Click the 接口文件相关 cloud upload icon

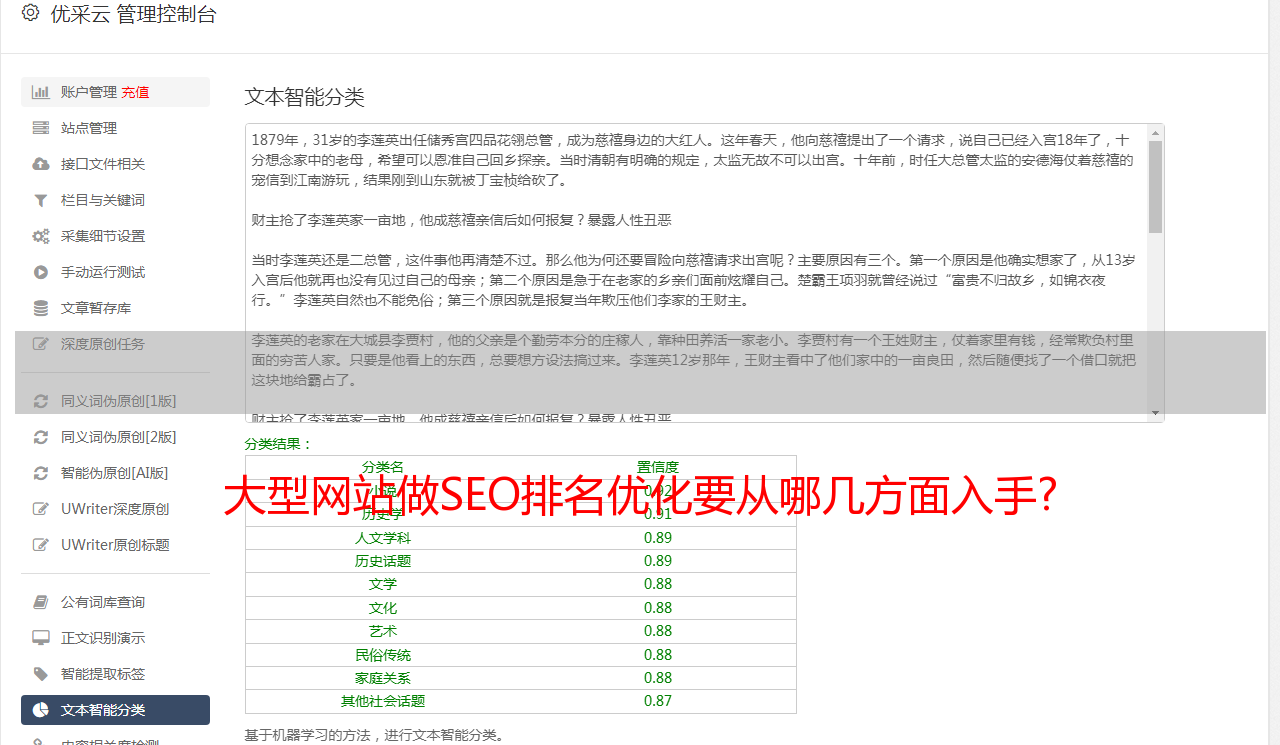pyautogui.click(x=41, y=164)
